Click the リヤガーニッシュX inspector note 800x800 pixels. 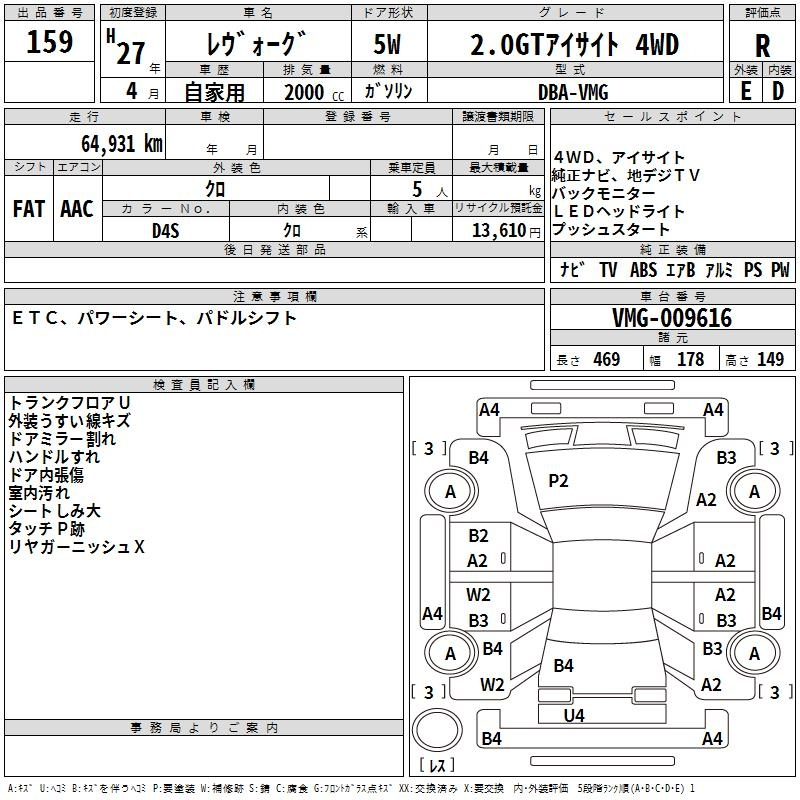[x=77, y=546]
